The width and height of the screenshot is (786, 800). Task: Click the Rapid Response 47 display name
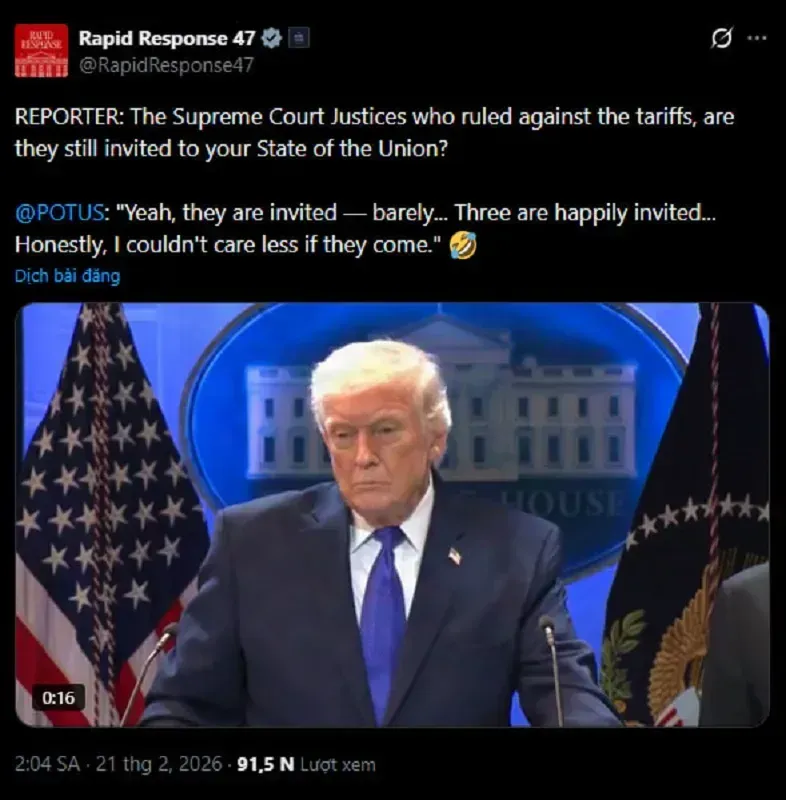point(167,38)
